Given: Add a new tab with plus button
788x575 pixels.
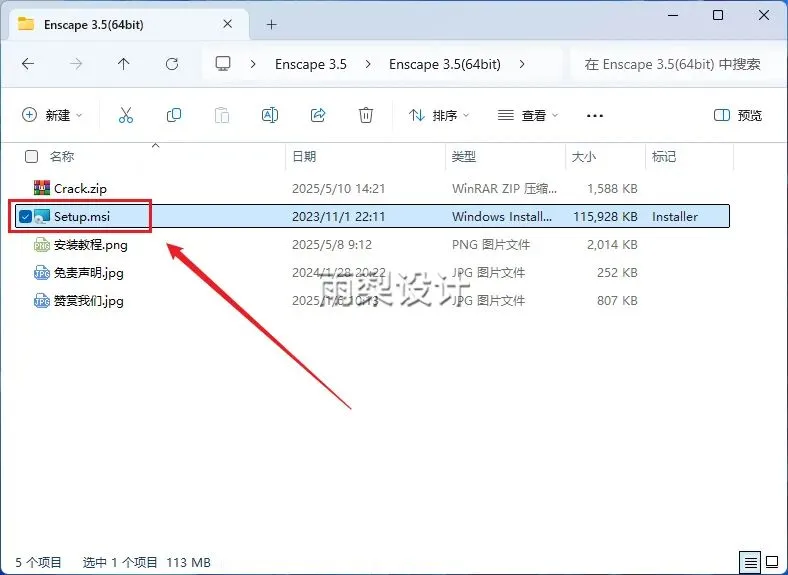Looking at the screenshot, I should coord(272,25).
